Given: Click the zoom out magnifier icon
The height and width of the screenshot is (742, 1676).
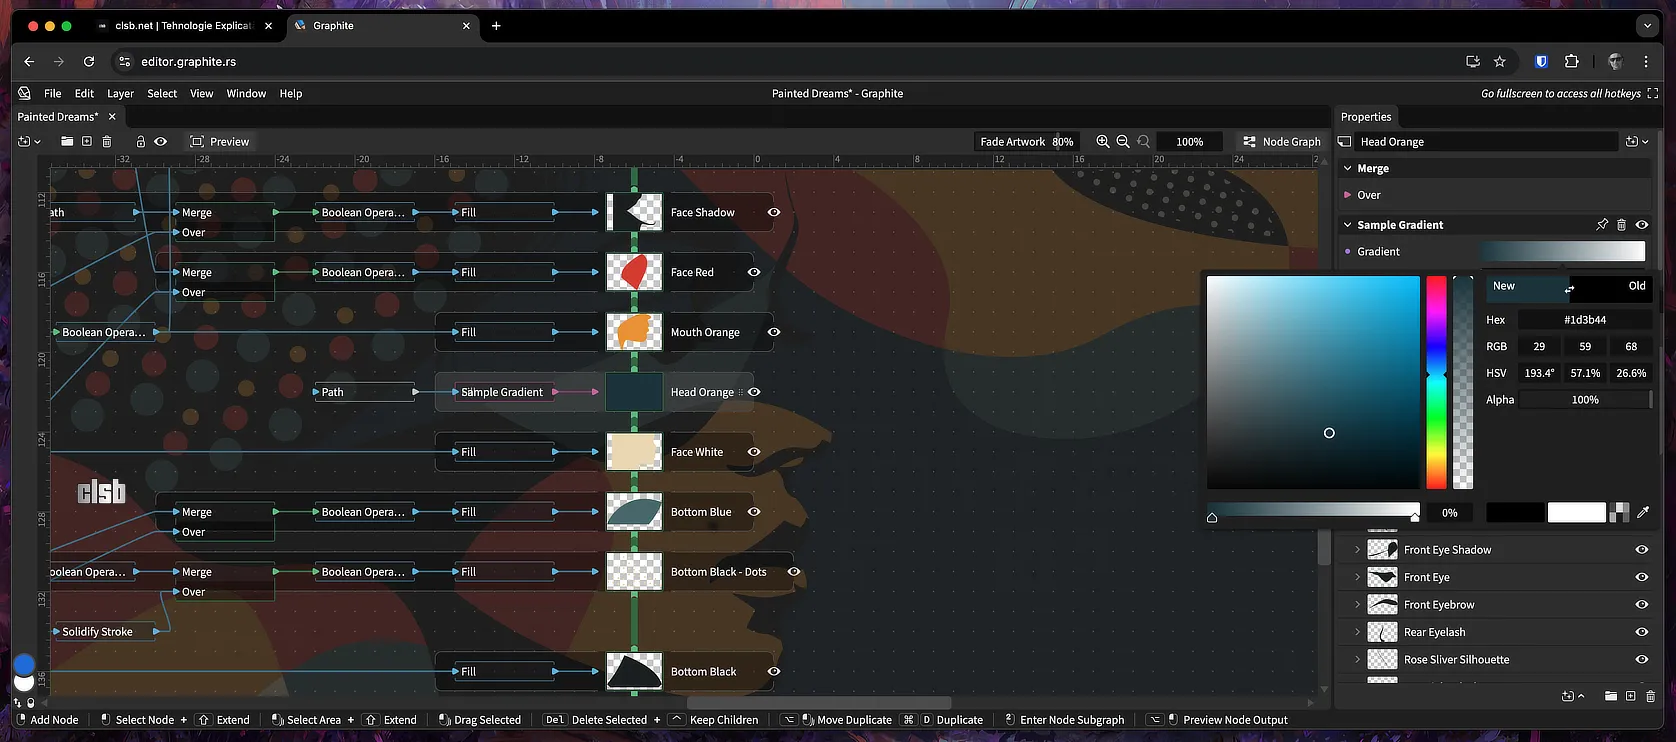Looking at the screenshot, I should 1123,142.
